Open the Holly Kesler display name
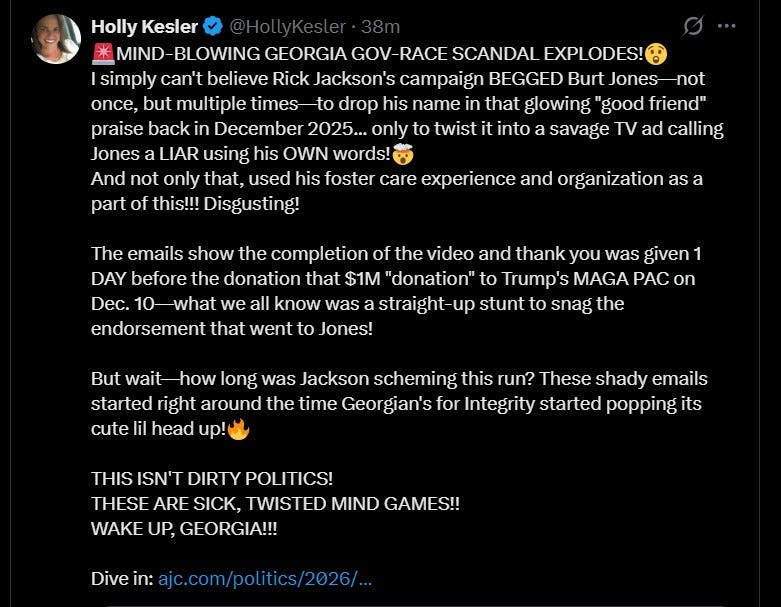The height and width of the screenshot is (607, 781). click(144, 26)
